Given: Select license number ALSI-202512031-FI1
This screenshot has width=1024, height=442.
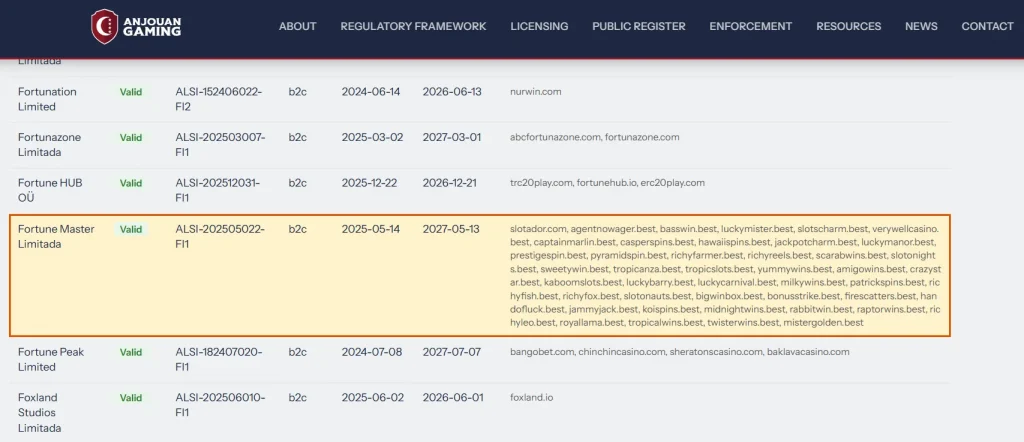Looking at the screenshot, I should click(218, 191).
